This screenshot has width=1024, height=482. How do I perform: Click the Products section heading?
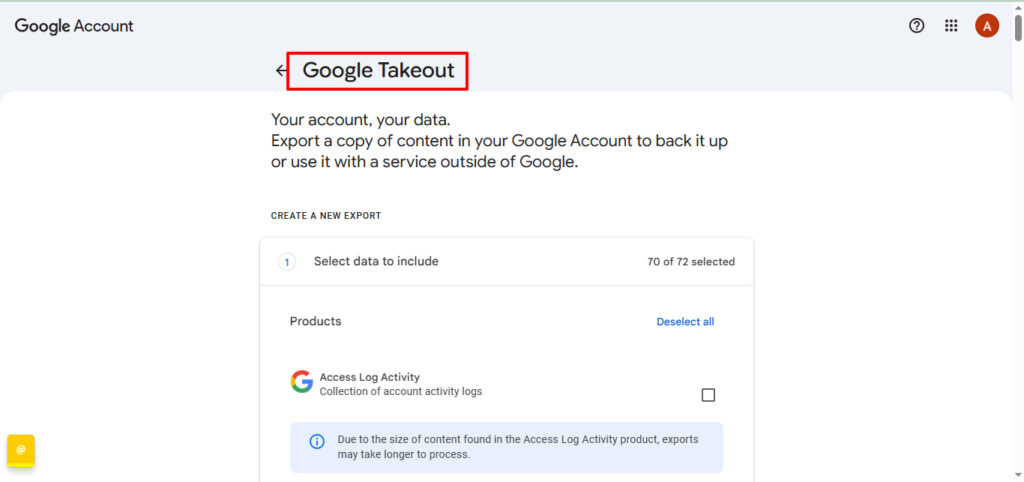(x=315, y=321)
